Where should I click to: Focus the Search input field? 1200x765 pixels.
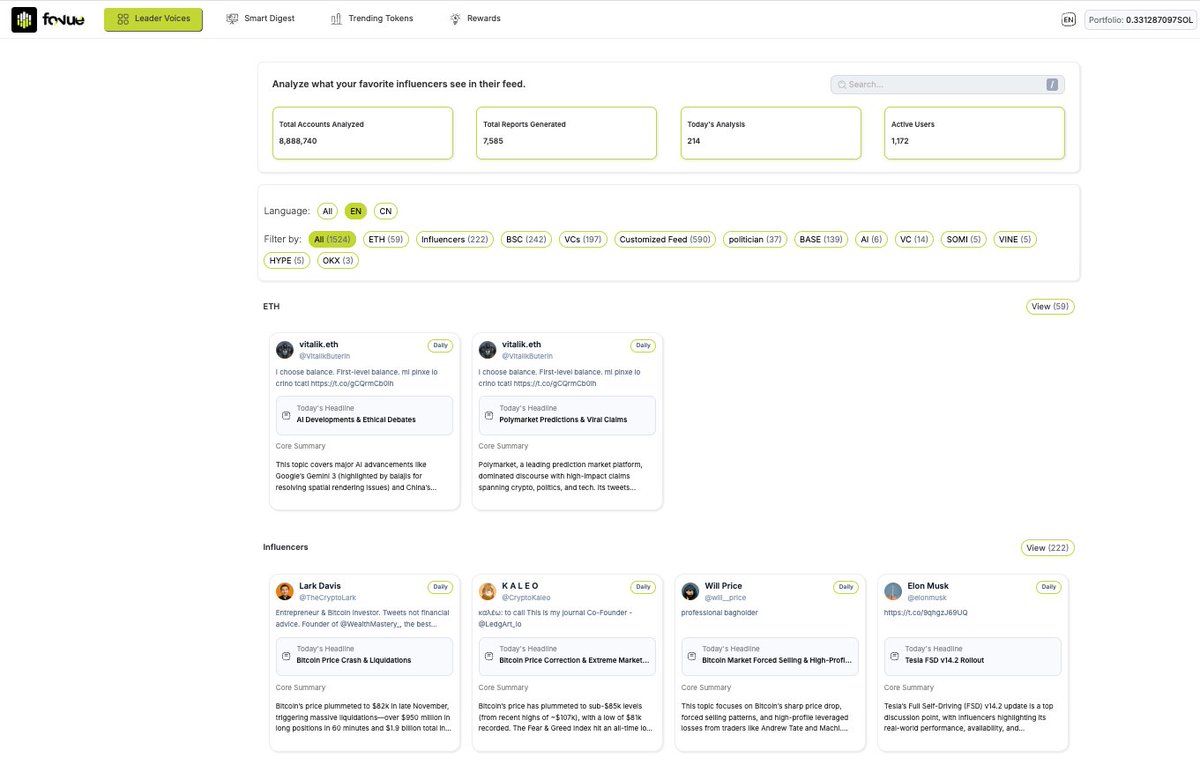[947, 85]
